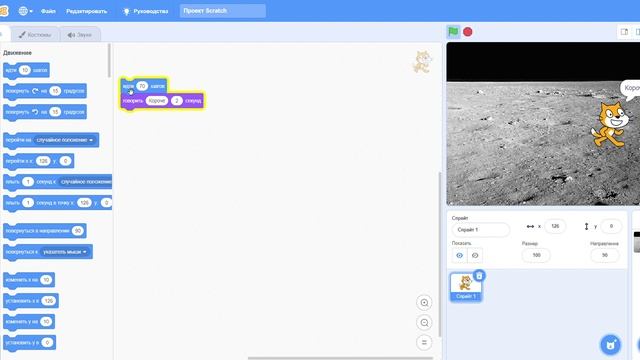The width and height of the screenshot is (640, 360).
Task: Click the sprite name field Спрайт 1
Action: tap(480, 230)
